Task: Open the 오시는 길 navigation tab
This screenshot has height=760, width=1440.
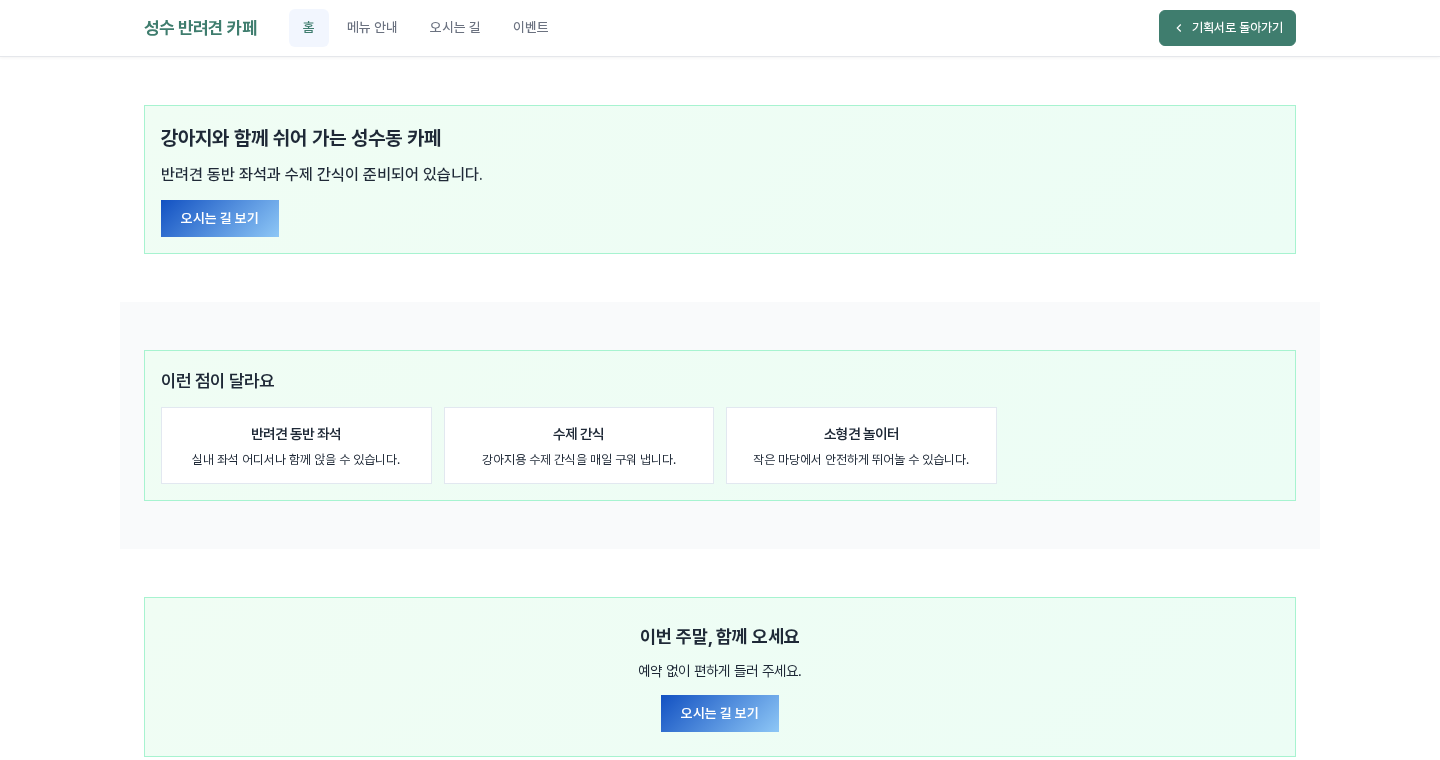Action: pyautogui.click(x=455, y=28)
